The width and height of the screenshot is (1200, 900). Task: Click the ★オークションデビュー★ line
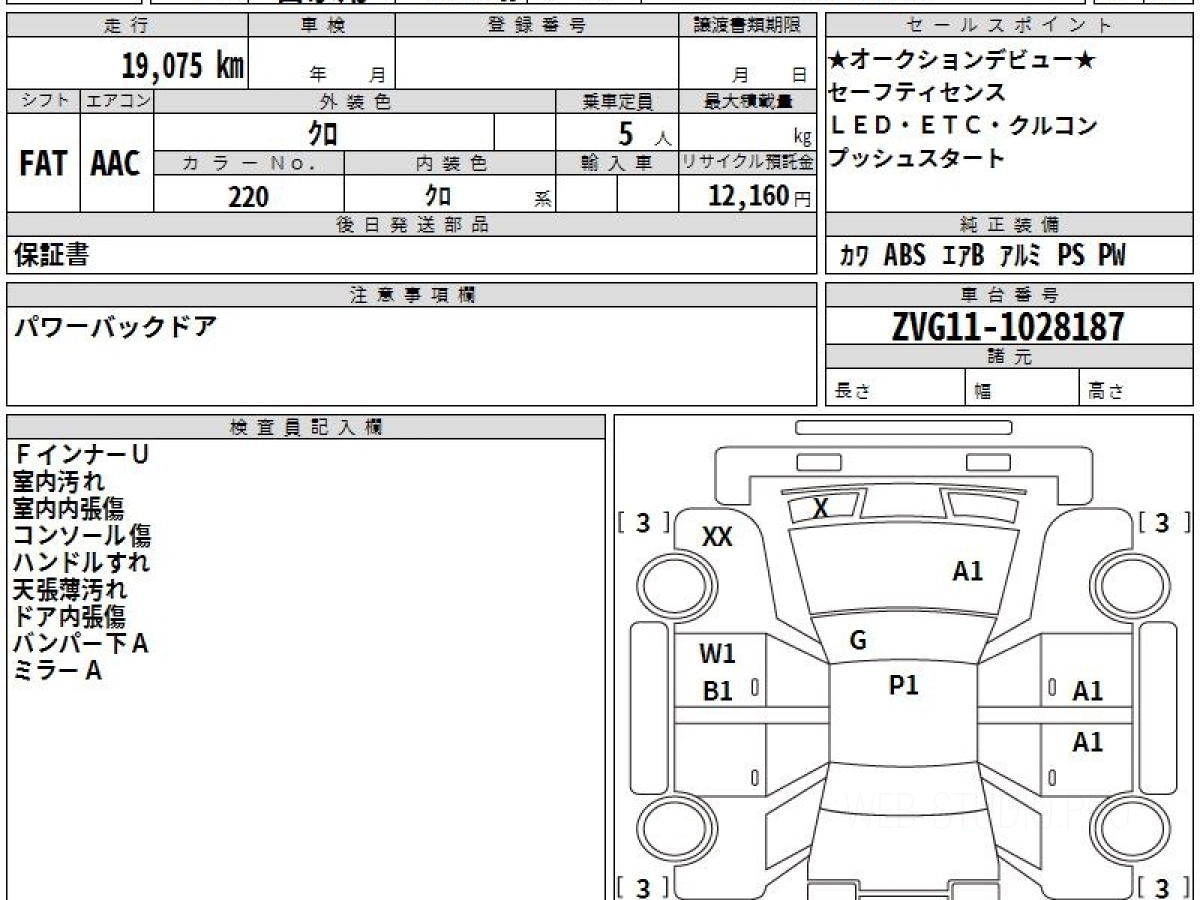962,61
